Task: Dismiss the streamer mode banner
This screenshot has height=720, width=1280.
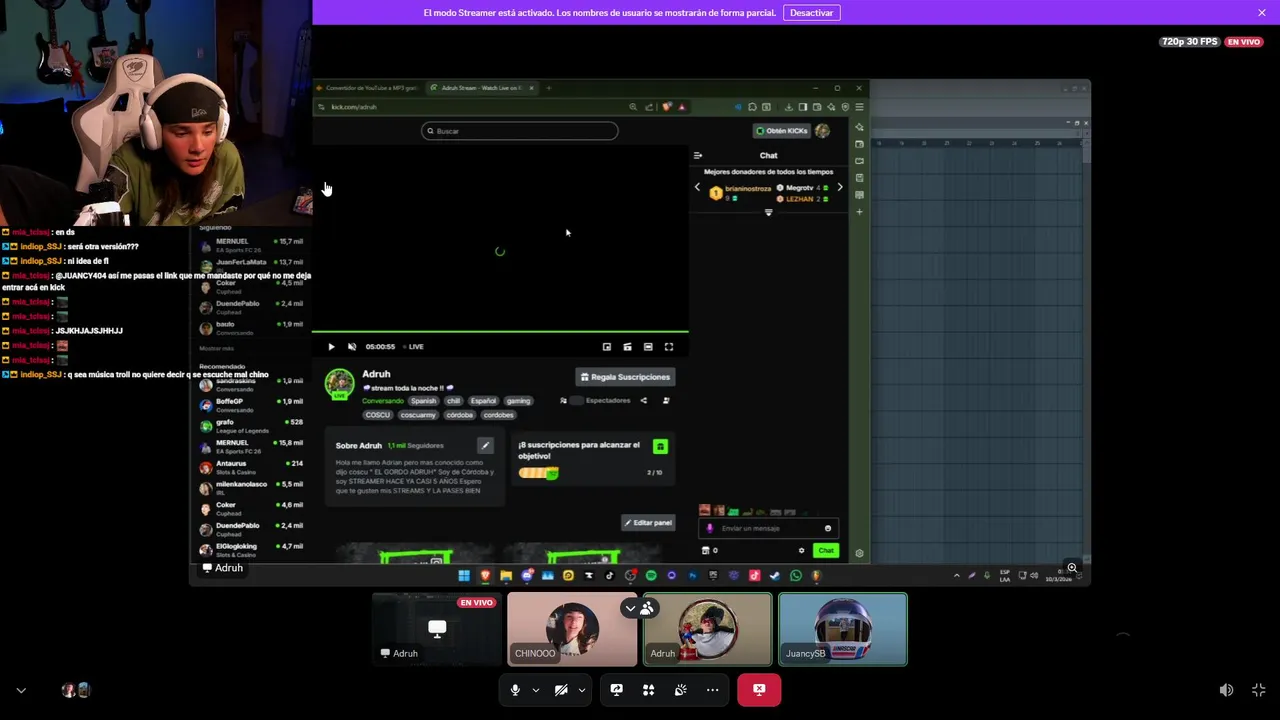Action: coord(1262,12)
